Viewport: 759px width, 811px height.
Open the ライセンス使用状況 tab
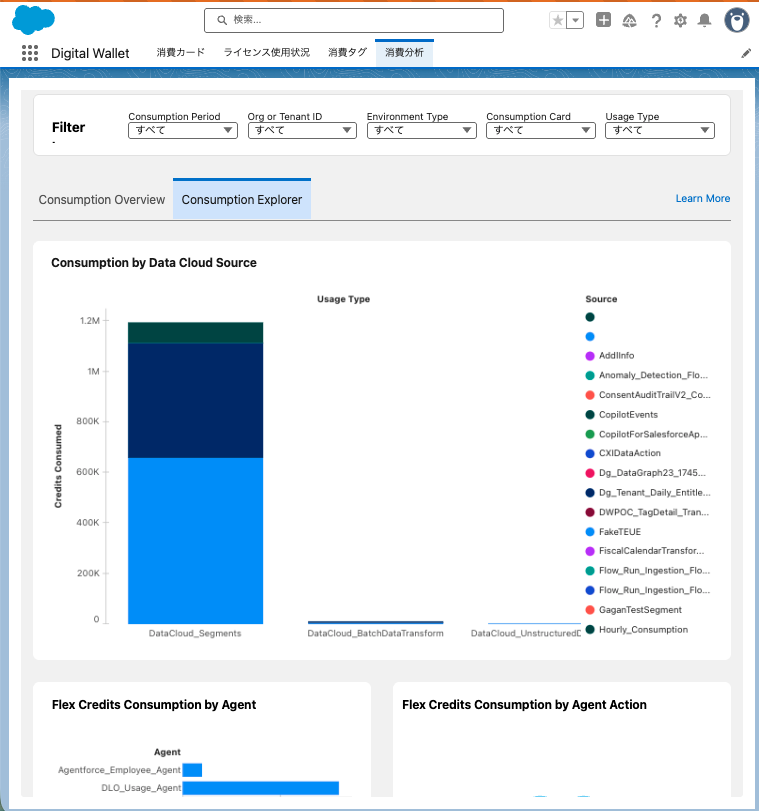266,52
